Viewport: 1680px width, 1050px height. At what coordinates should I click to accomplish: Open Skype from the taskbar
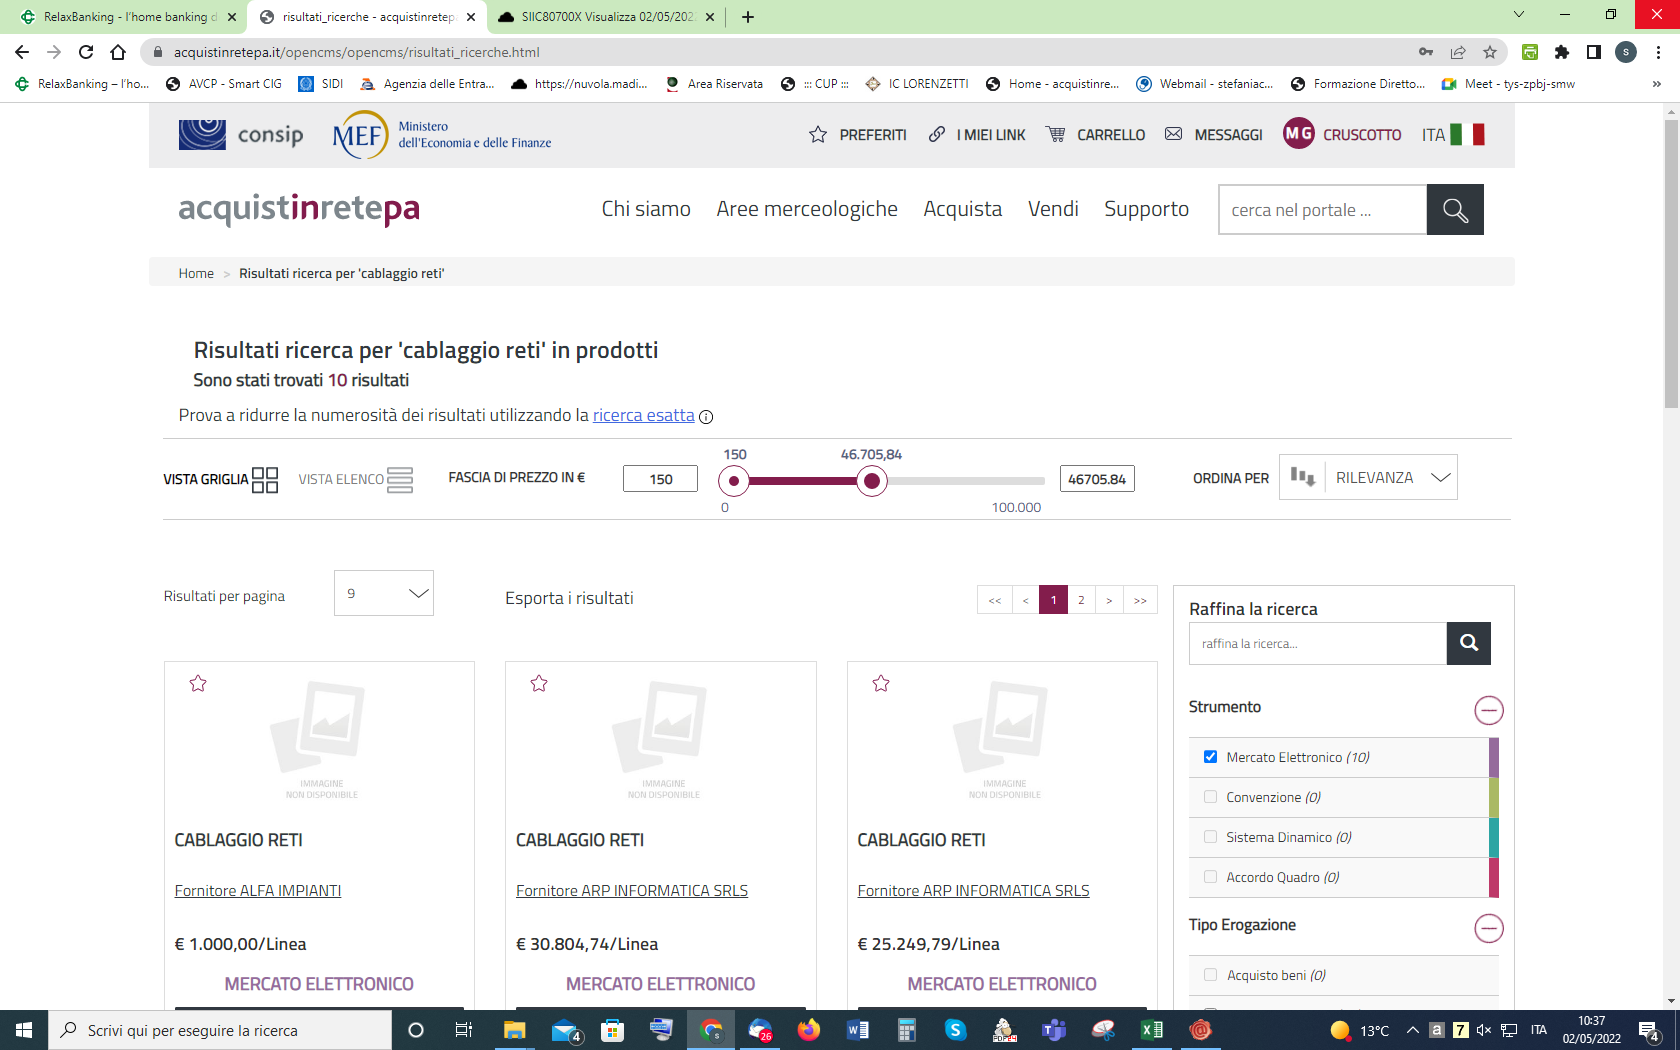point(956,1030)
